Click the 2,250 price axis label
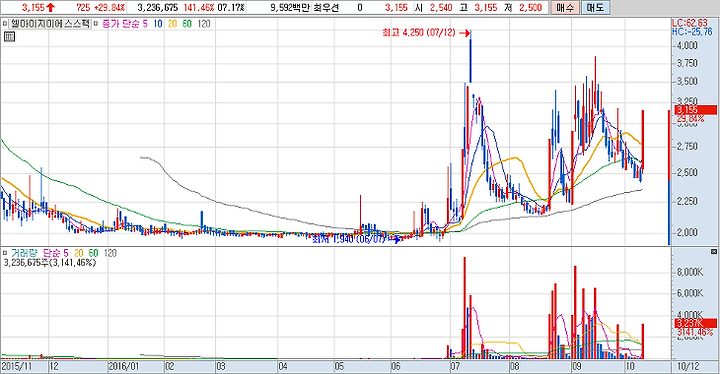Viewport: 720px width, 374px height. [687, 201]
